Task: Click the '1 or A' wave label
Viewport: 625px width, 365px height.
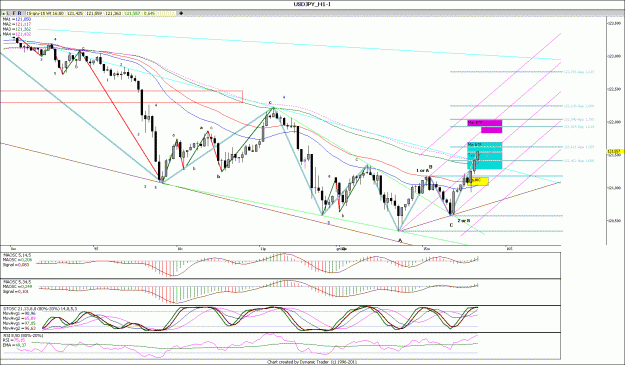Action: (423, 170)
